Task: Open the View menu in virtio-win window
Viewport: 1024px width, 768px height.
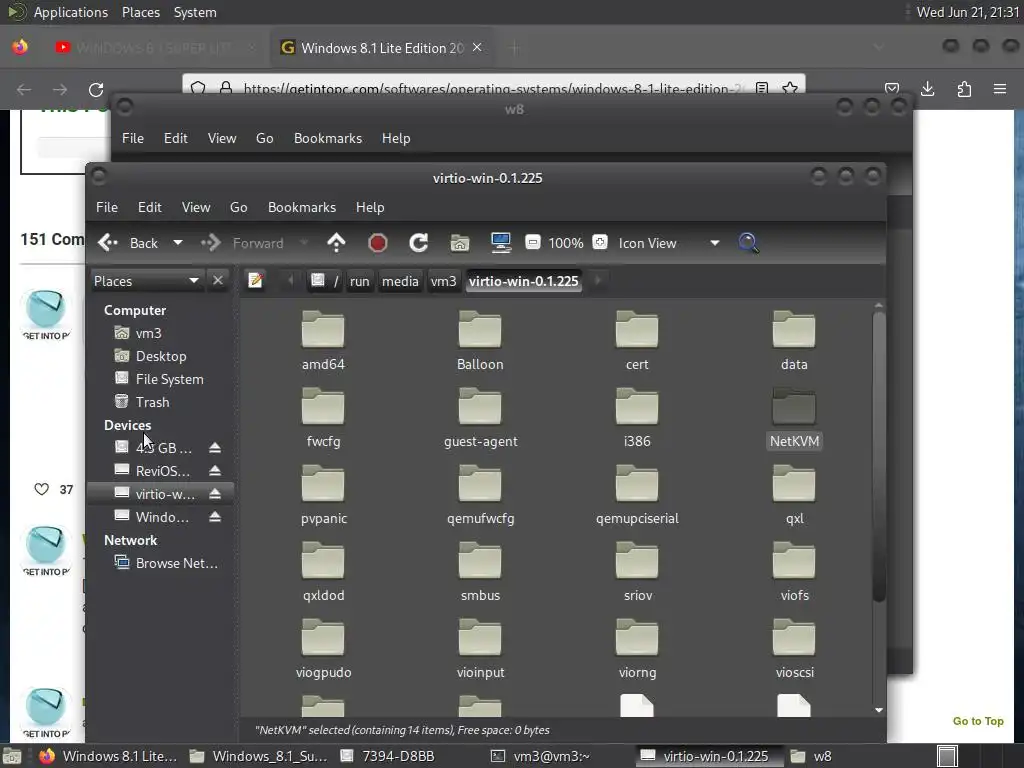Action: [x=196, y=207]
